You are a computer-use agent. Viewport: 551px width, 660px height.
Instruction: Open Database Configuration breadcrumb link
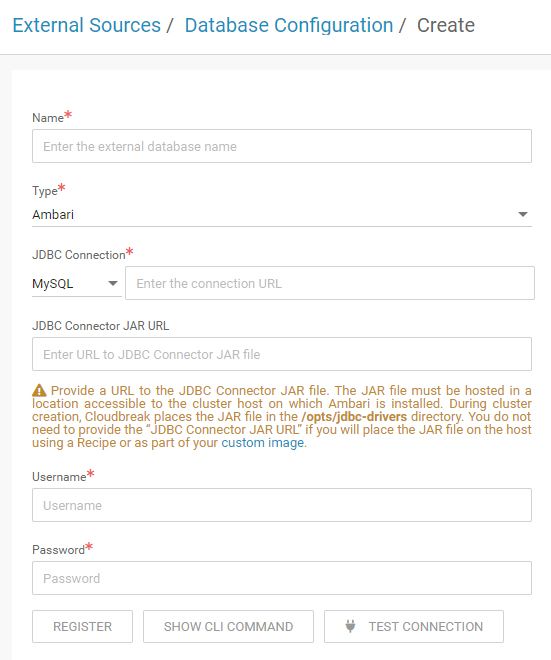click(289, 25)
